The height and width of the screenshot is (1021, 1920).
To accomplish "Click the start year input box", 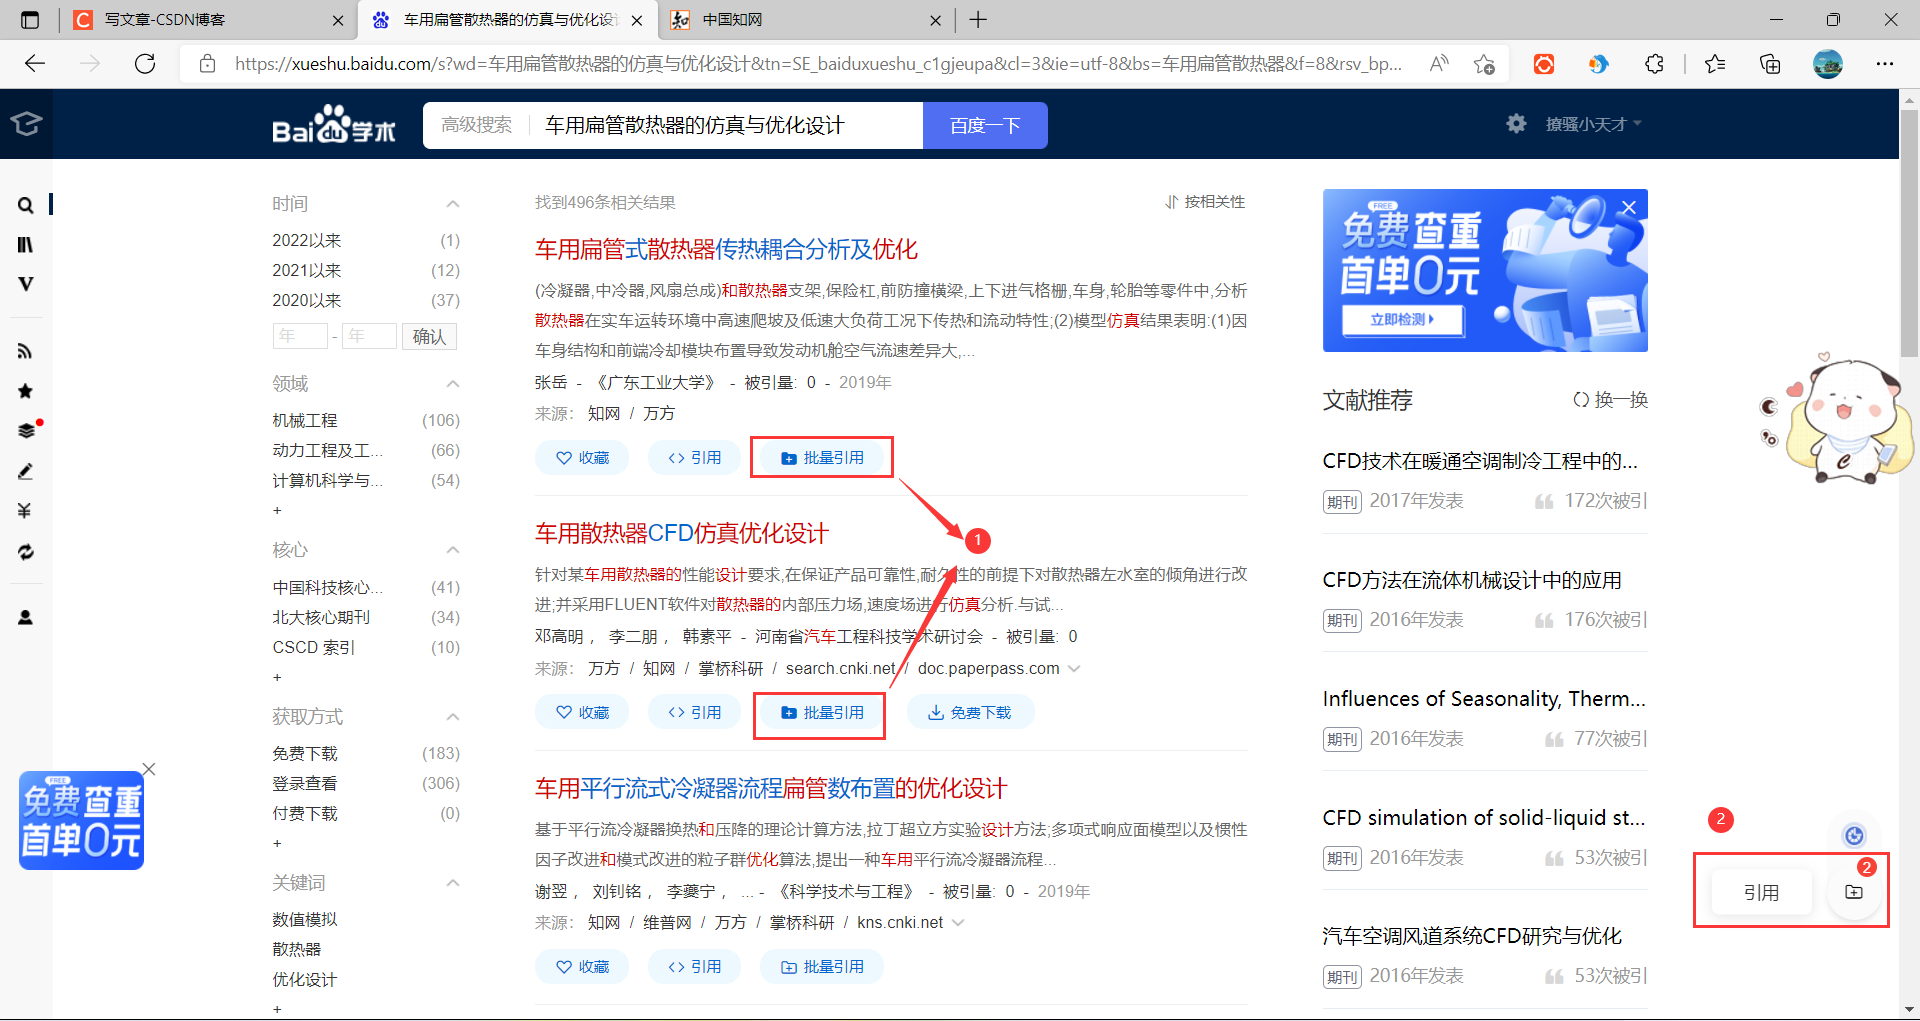I will 300,337.
